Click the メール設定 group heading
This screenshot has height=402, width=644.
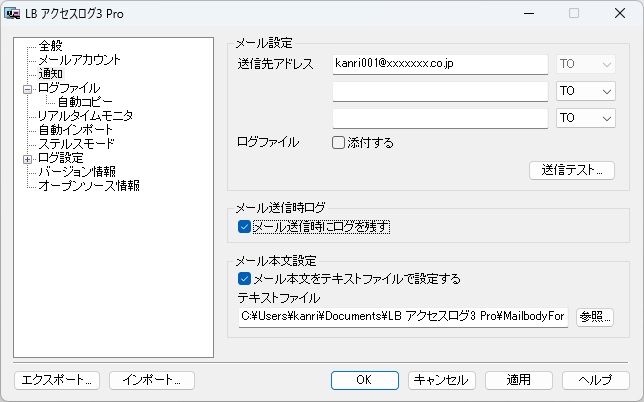click(264, 43)
